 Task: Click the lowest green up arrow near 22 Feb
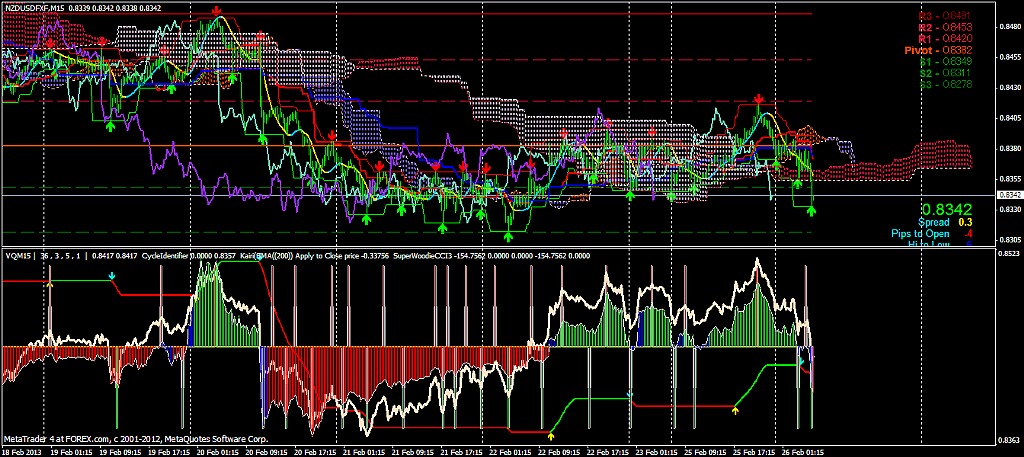(x=509, y=235)
